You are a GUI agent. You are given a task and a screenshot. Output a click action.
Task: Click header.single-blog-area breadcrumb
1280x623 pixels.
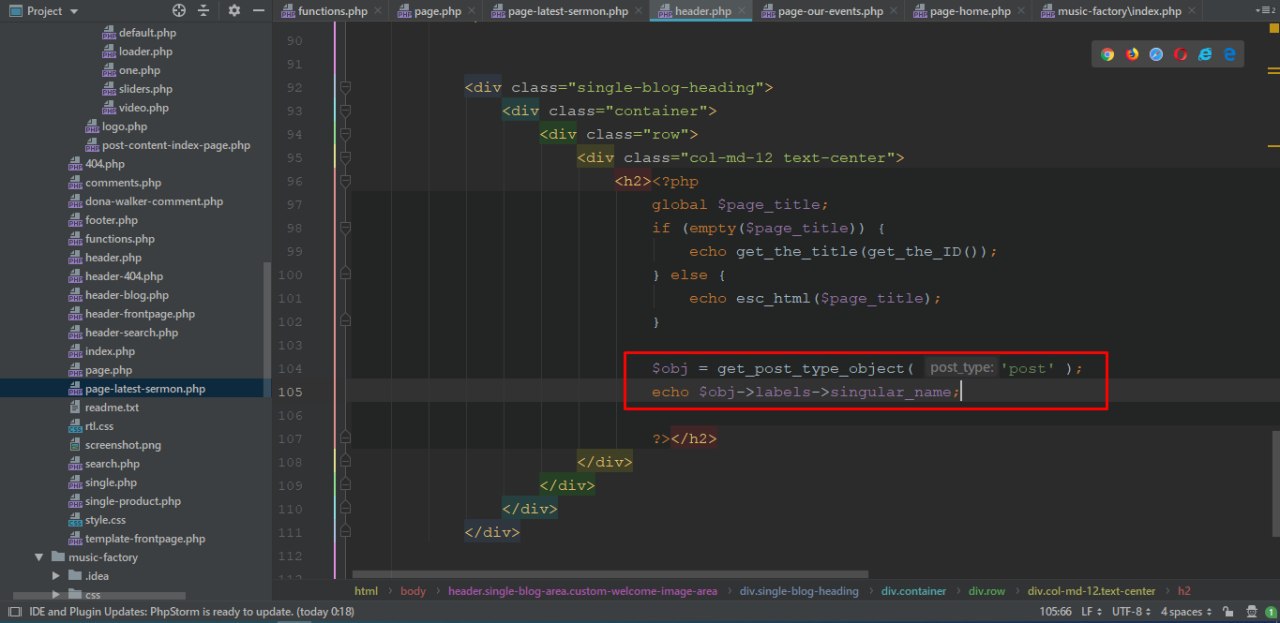coord(583,591)
